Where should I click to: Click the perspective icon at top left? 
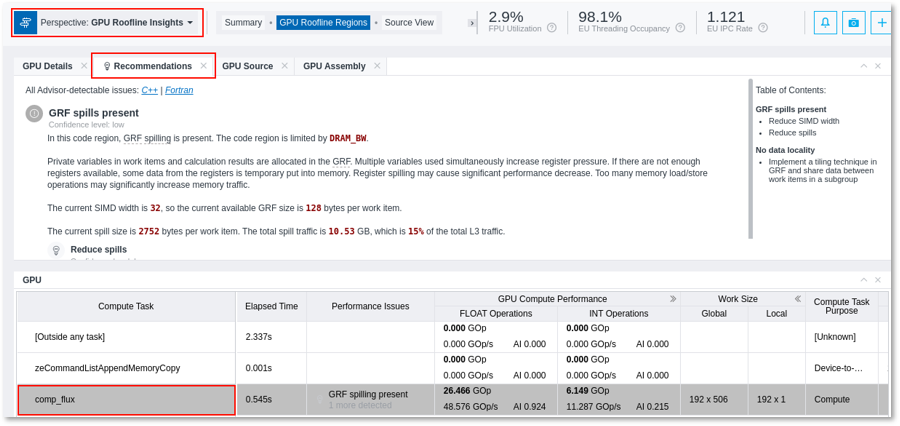(26, 22)
